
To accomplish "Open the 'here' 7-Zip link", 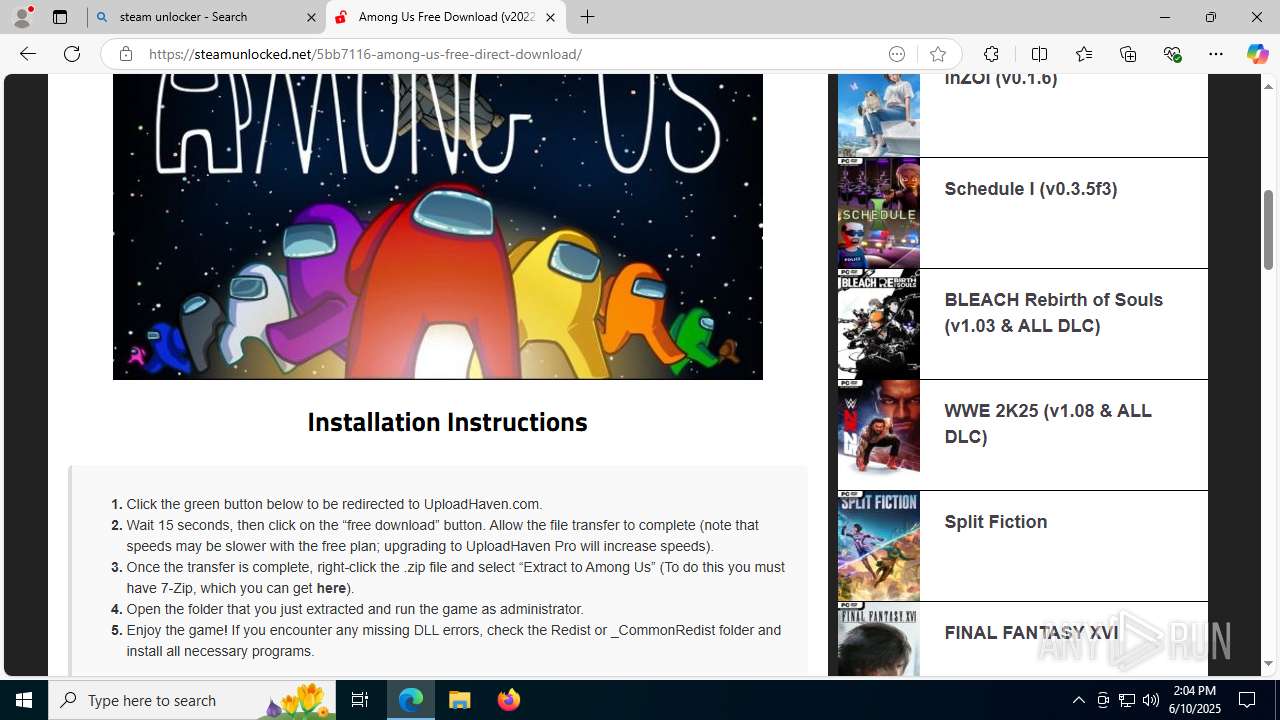I will [331, 588].
